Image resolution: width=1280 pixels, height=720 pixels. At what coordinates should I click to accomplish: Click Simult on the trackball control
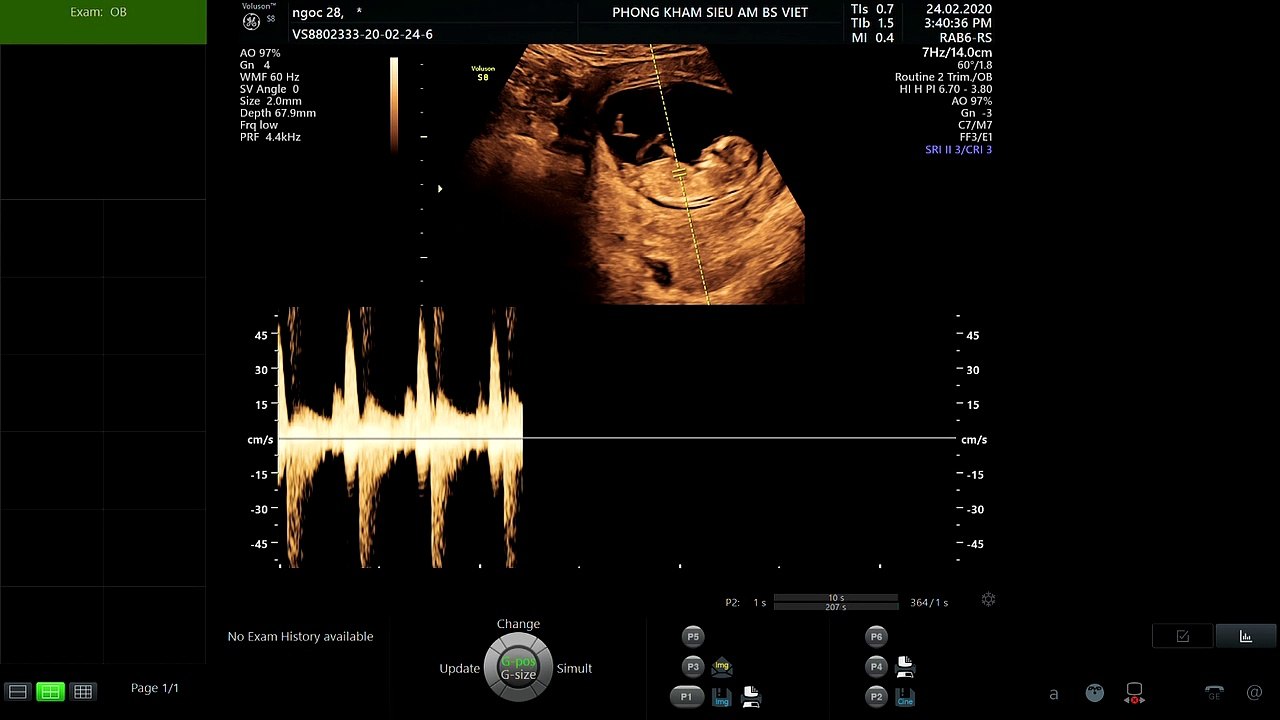pyautogui.click(x=574, y=668)
